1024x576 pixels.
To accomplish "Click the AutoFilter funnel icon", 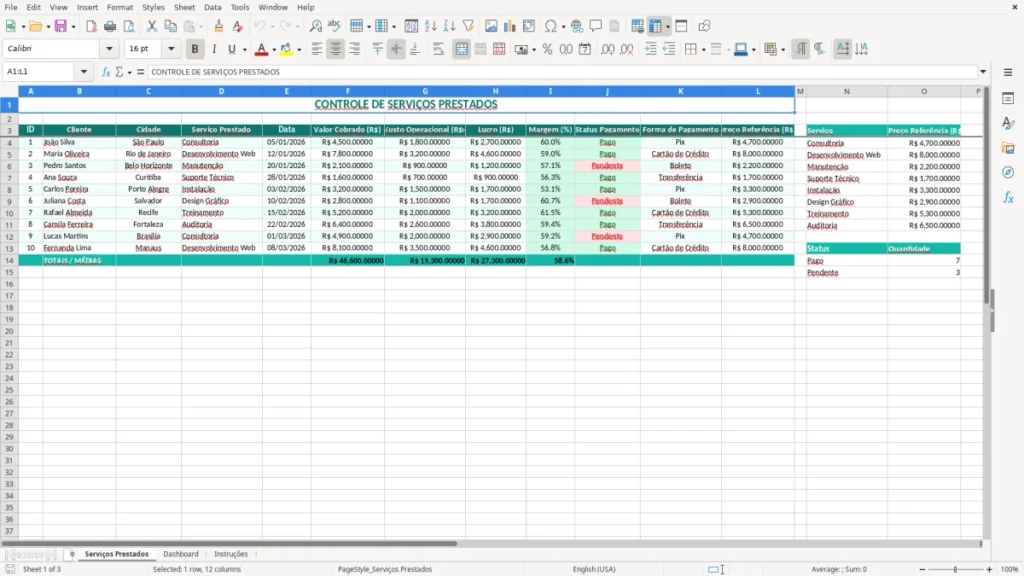I will click(x=468, y=26).
